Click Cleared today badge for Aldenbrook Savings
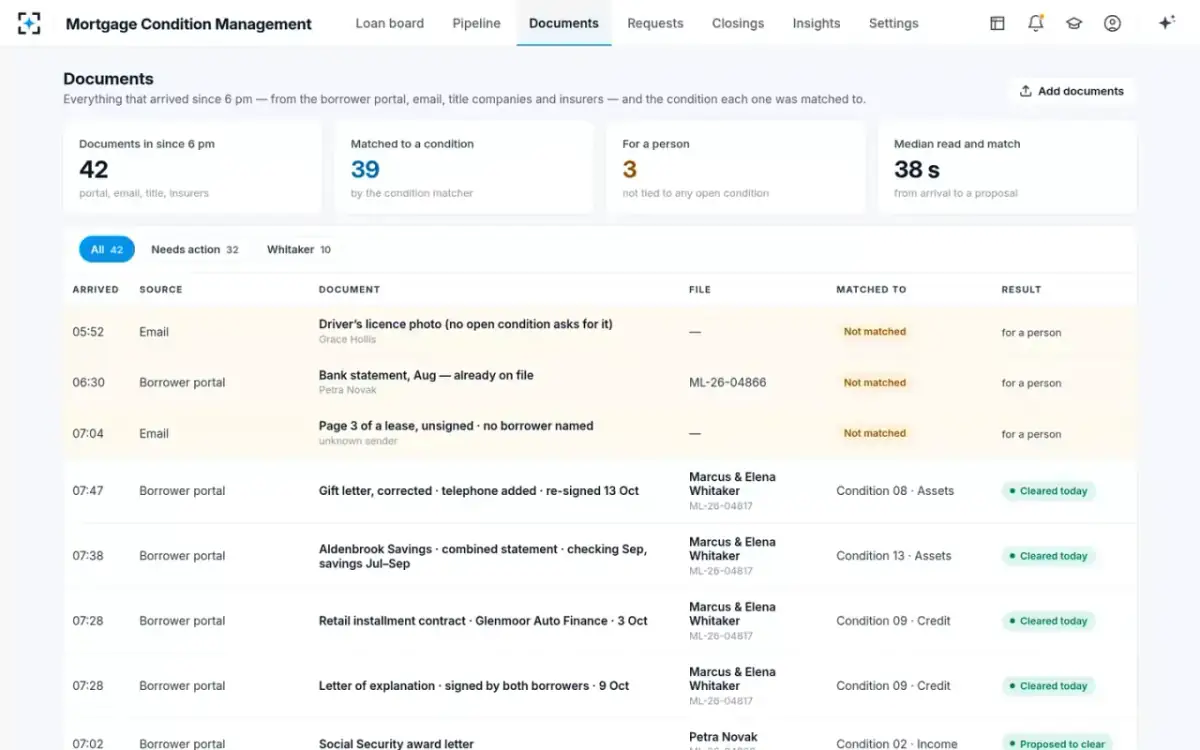Viewport: 1200px width, 750px height. coord(1049,556)
